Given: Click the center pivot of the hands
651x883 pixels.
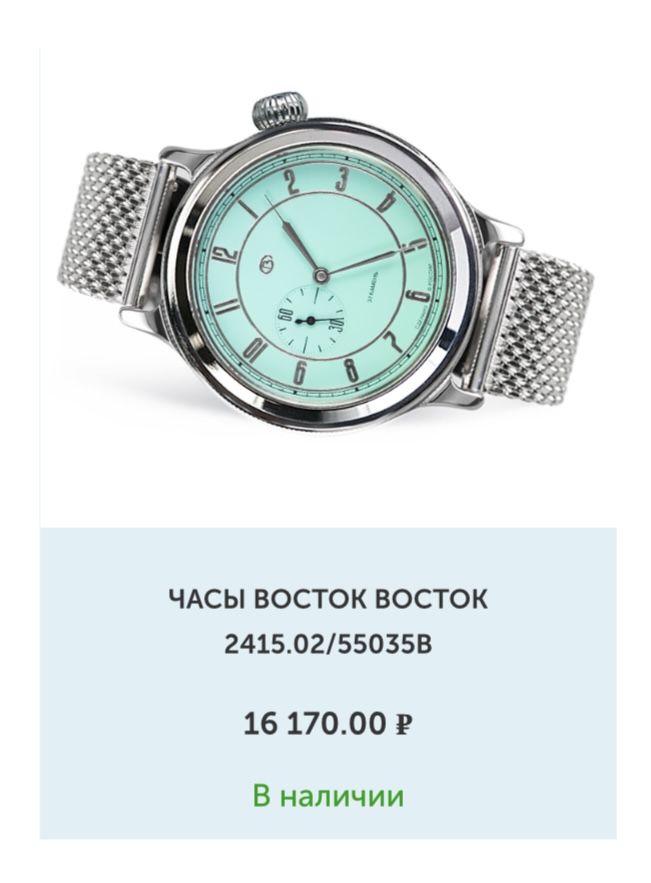Looking at the screenshot, I should (320, 275).
